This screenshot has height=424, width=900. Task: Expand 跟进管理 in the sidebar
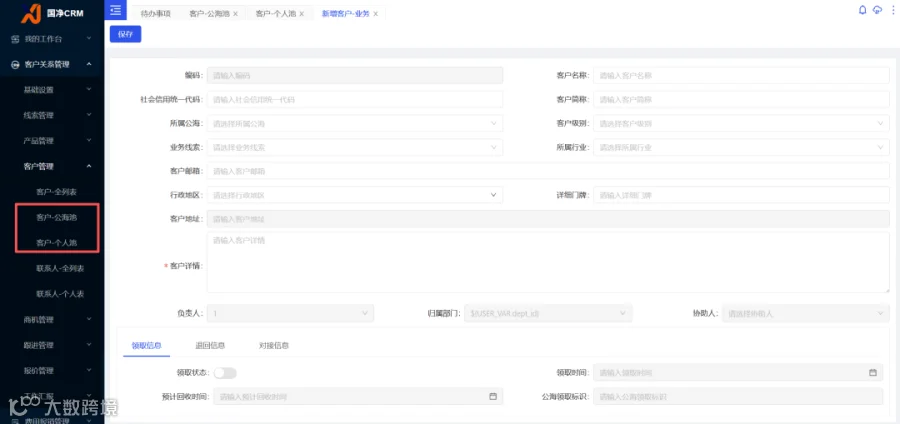click(x=52, y=345)
